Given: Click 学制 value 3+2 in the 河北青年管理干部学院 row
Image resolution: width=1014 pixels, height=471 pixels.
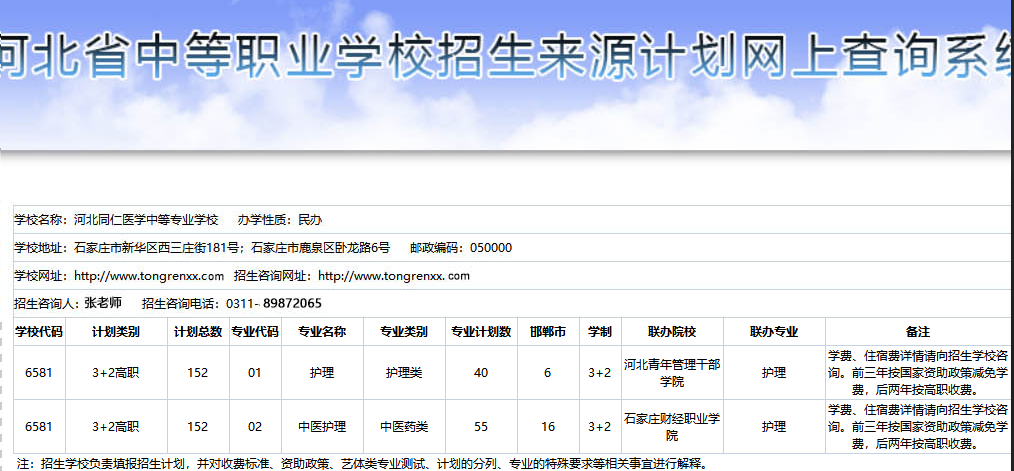Looking at the screenshot, I should (x=599, y=373).
